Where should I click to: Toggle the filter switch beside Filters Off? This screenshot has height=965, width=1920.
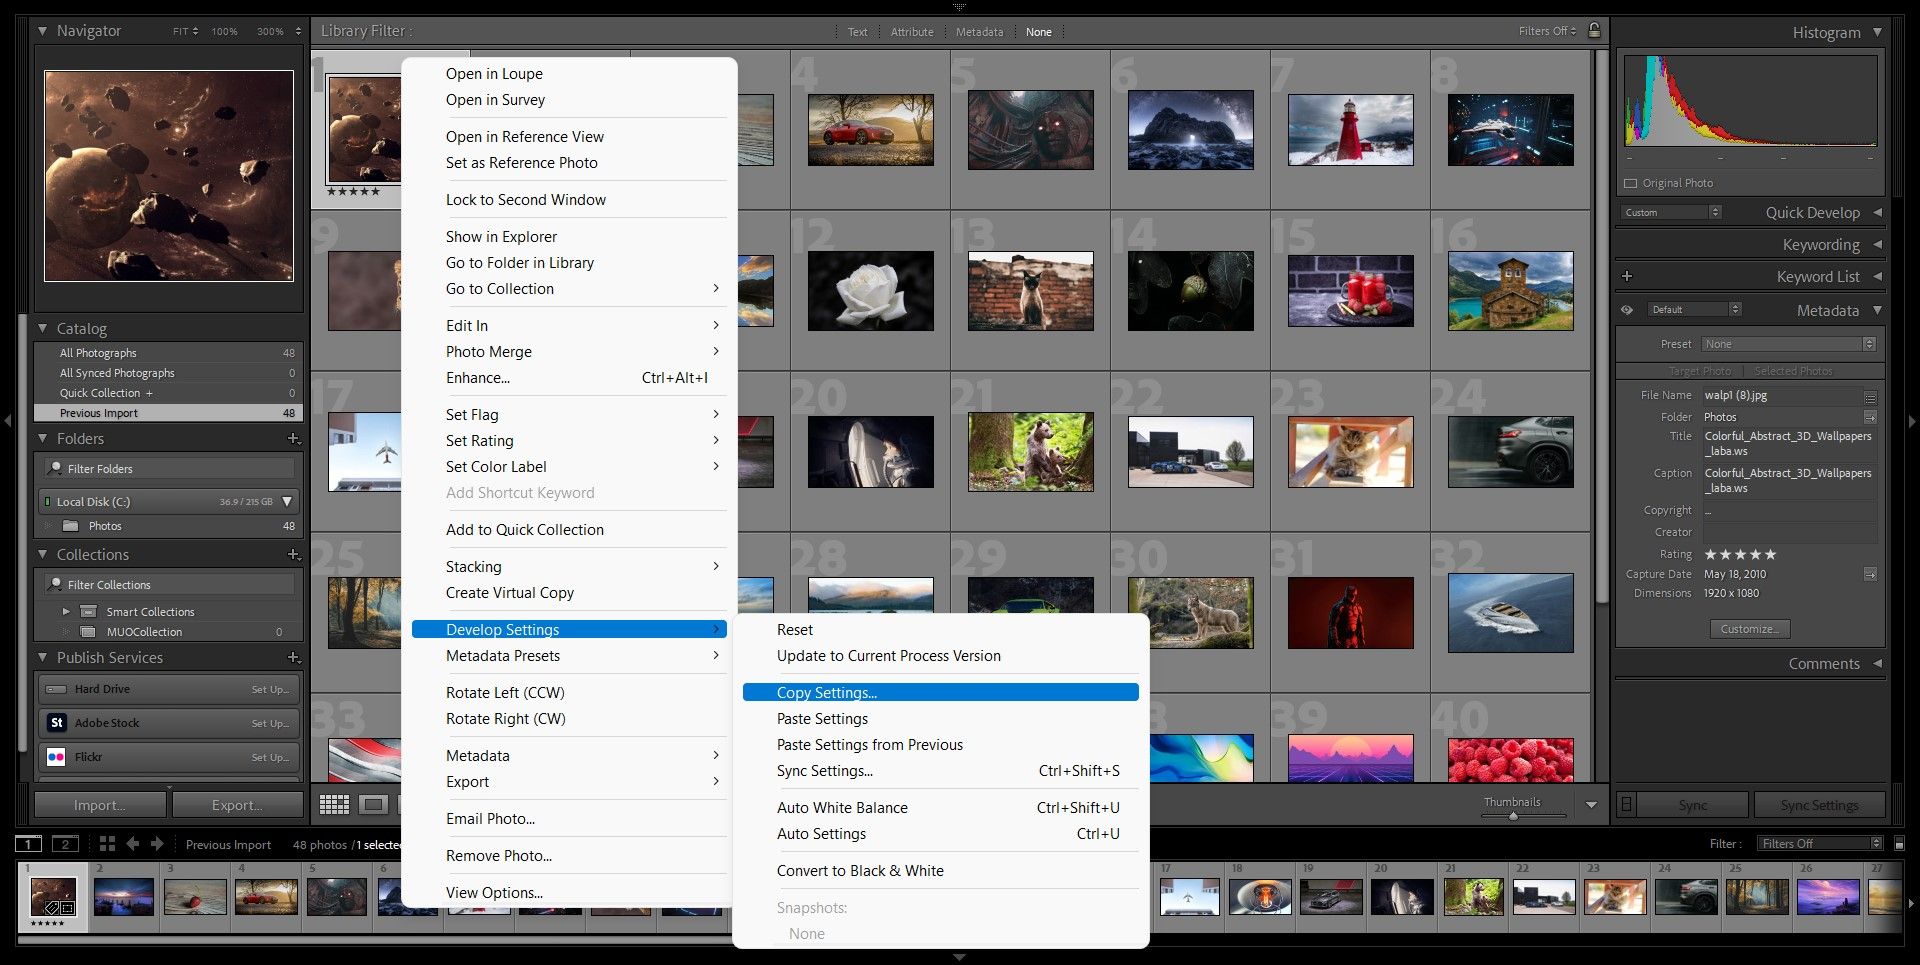pyautogui.click(x=1900, y=844)
